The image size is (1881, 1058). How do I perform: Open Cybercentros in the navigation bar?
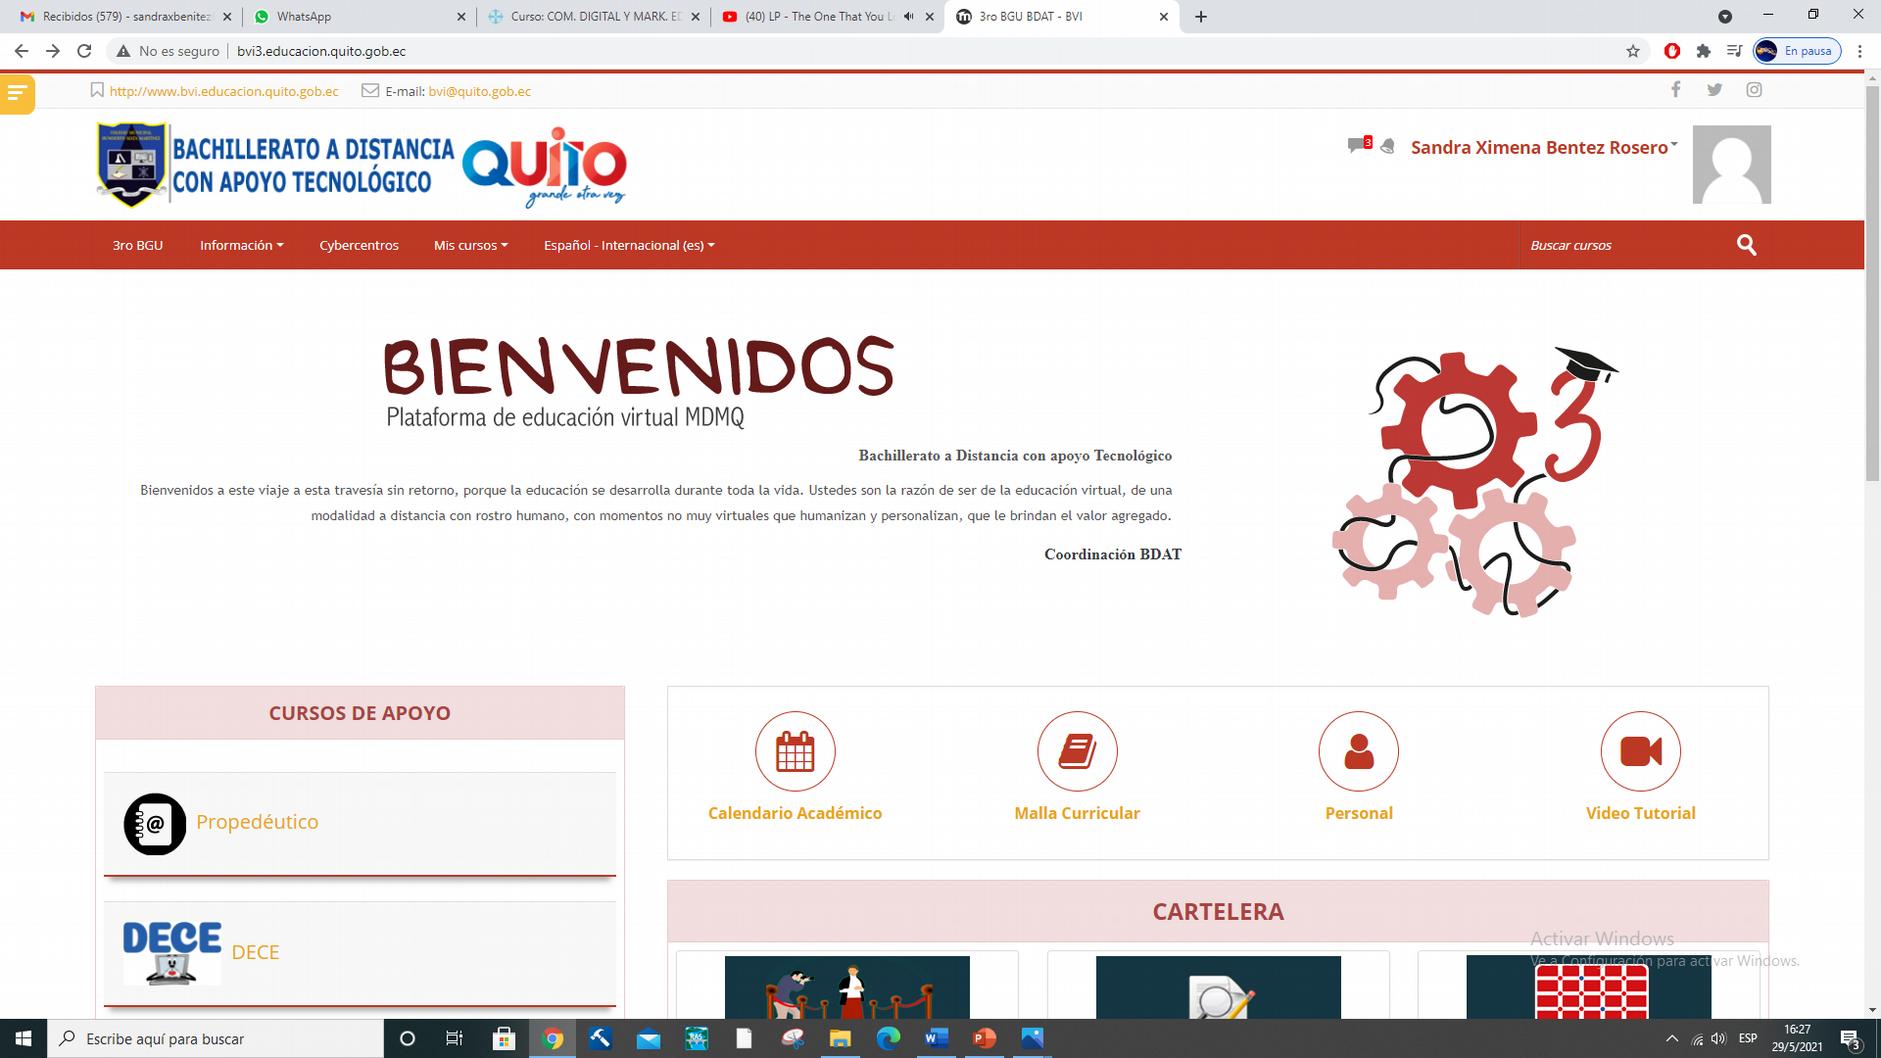pos(359,245)
